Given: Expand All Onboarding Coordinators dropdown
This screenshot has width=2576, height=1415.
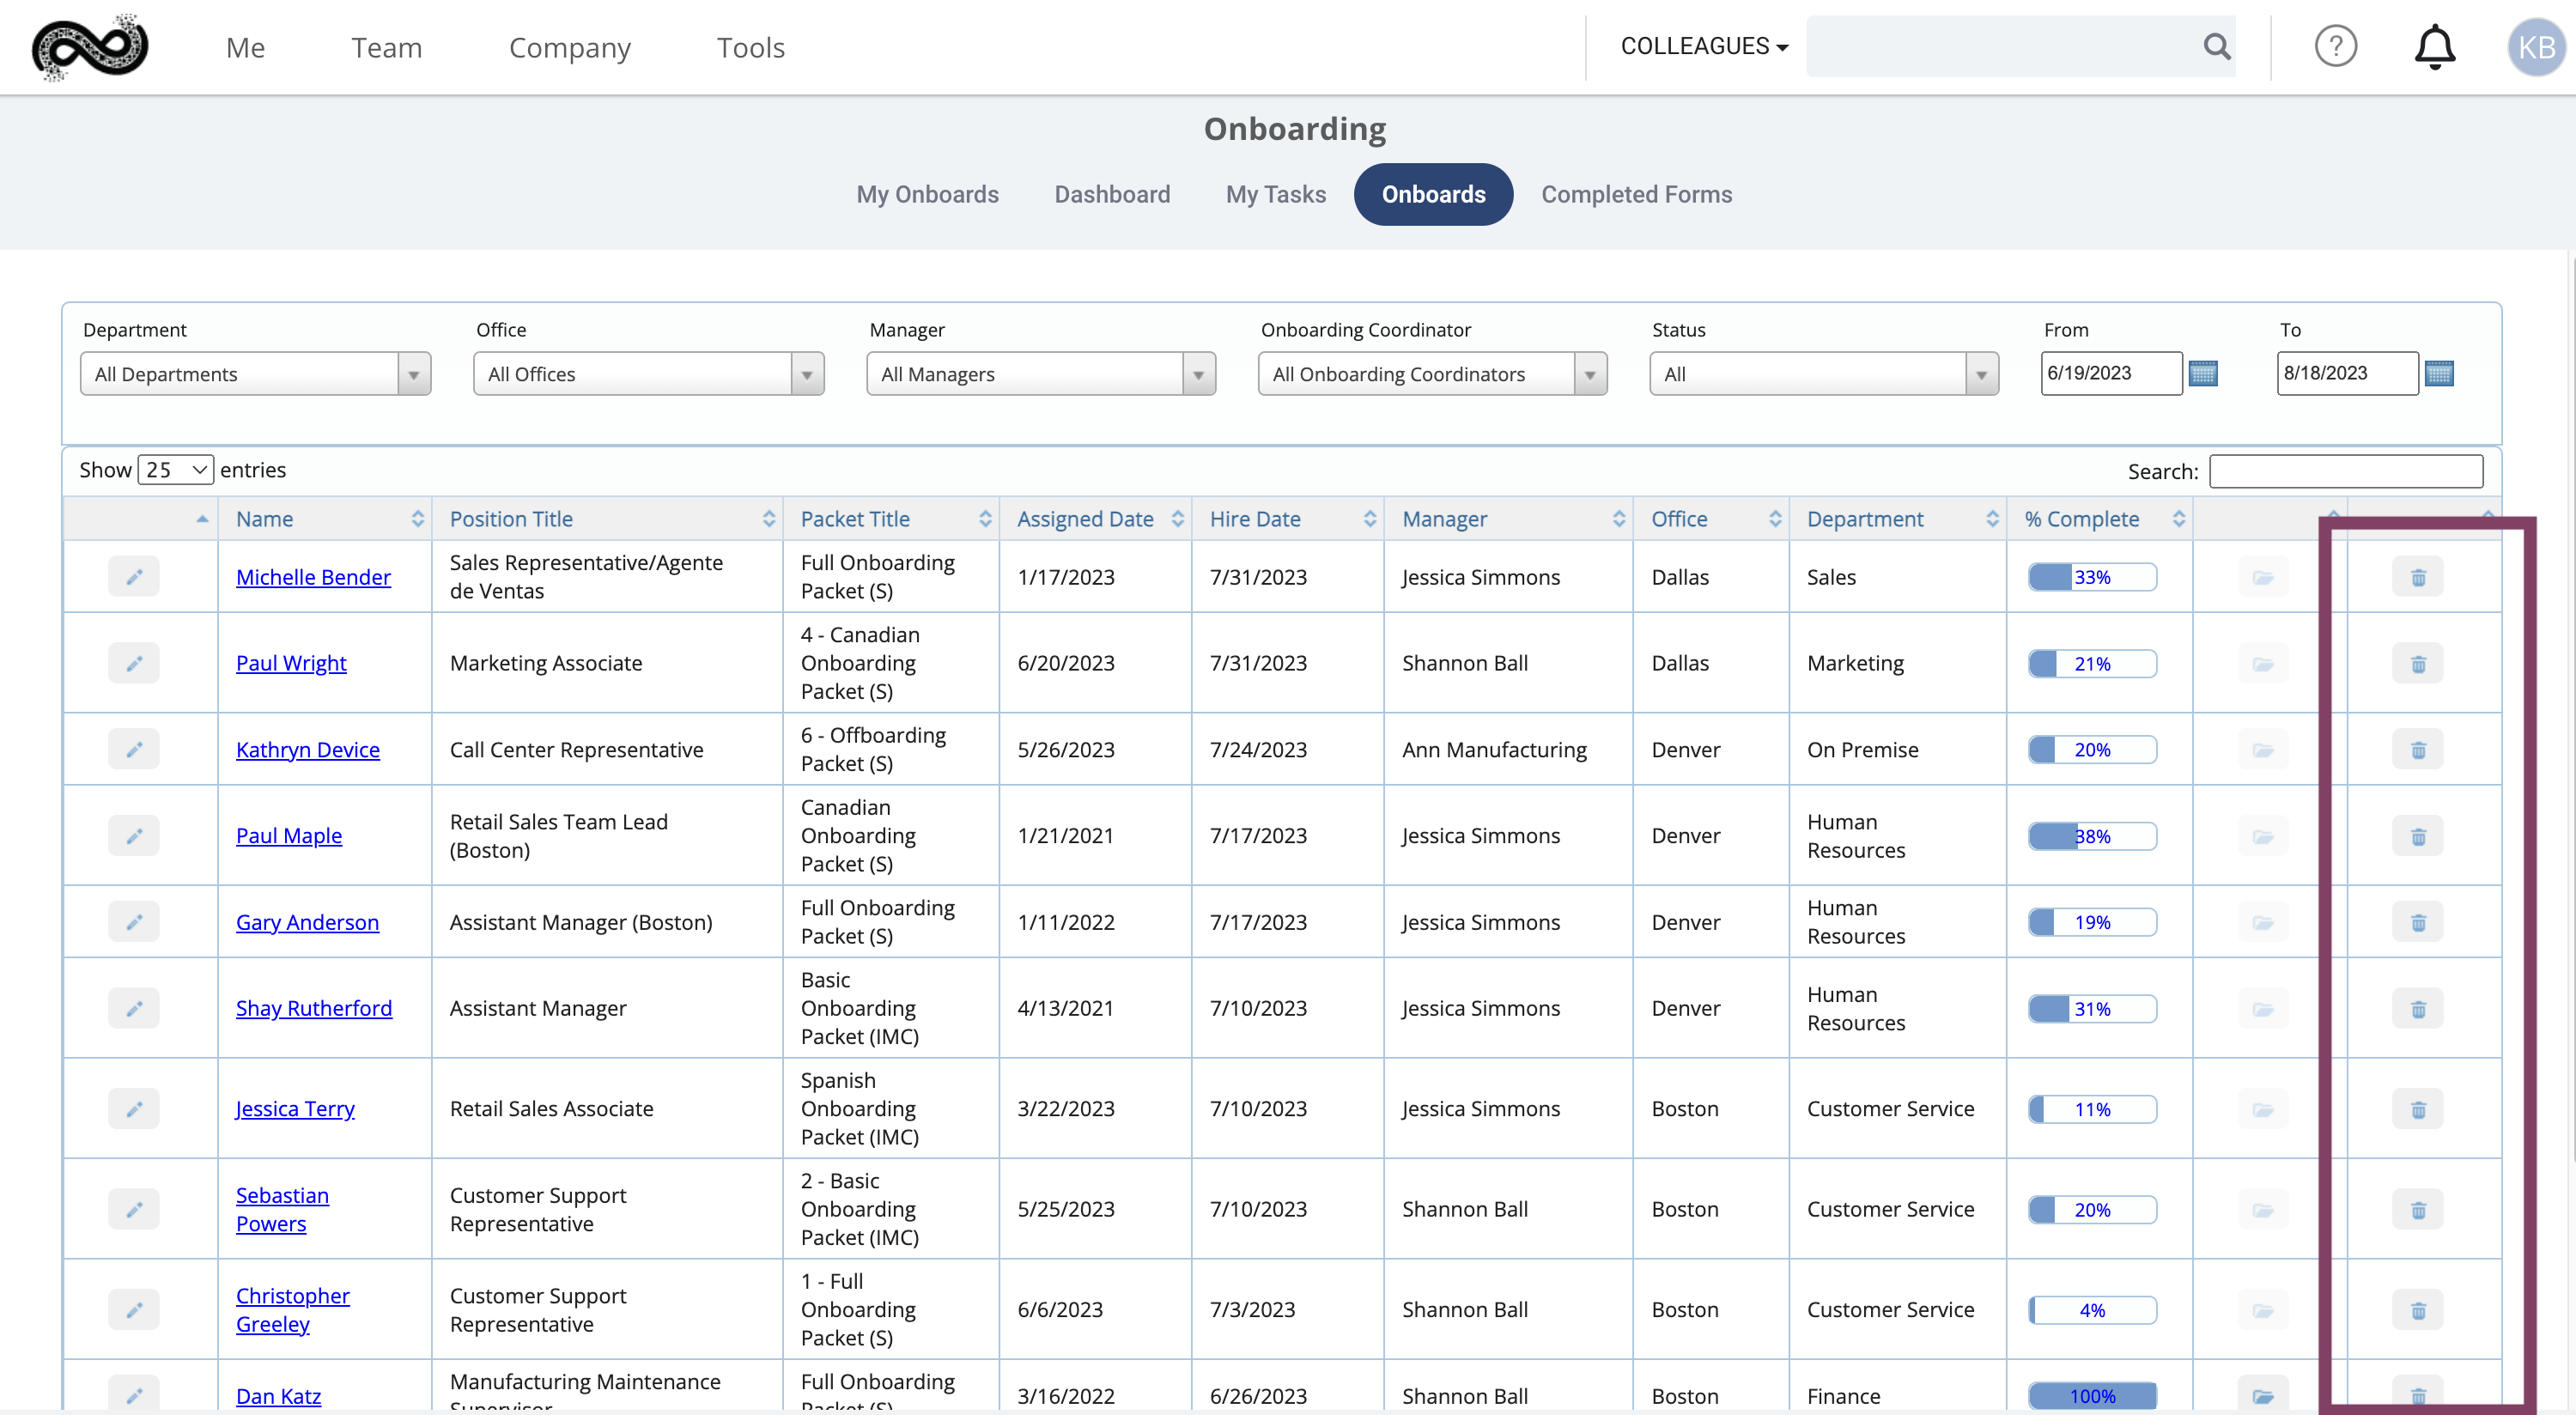Looking at the screenshot, I should pos(1432,373).
